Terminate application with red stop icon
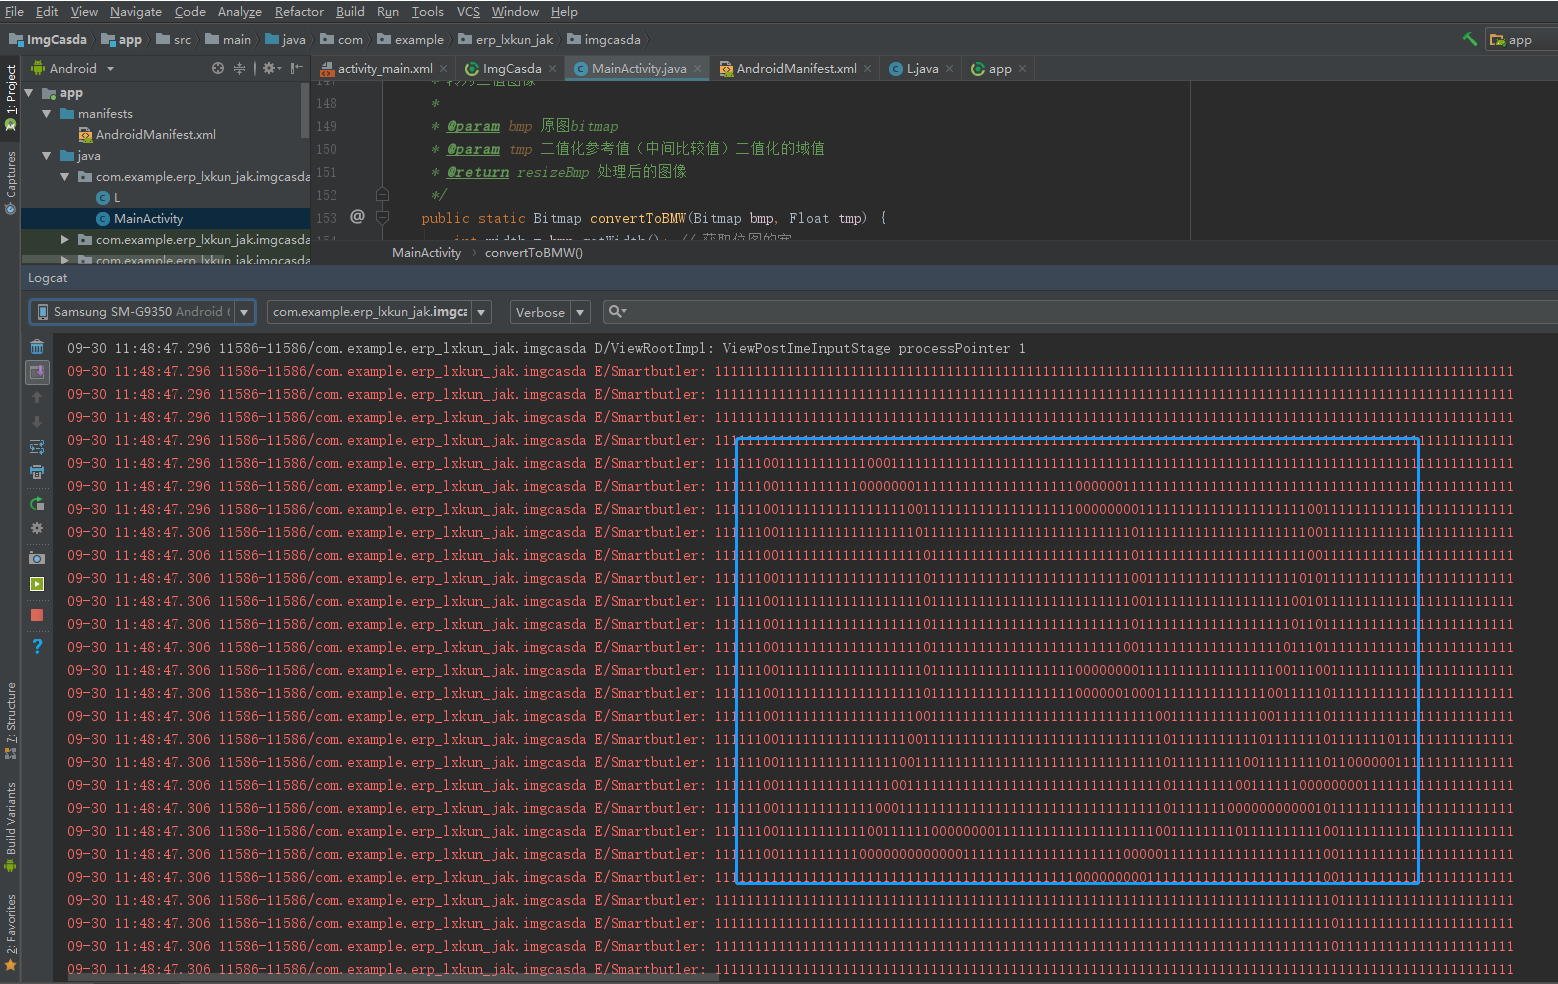1558x984 pixels. (x=37, y=615)
